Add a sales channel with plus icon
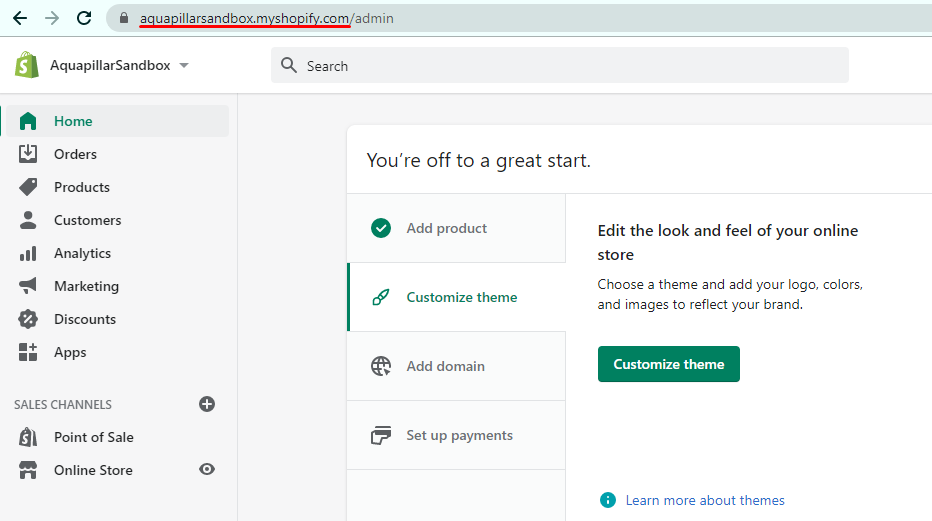Screen dimensions: 932x521 207,404
